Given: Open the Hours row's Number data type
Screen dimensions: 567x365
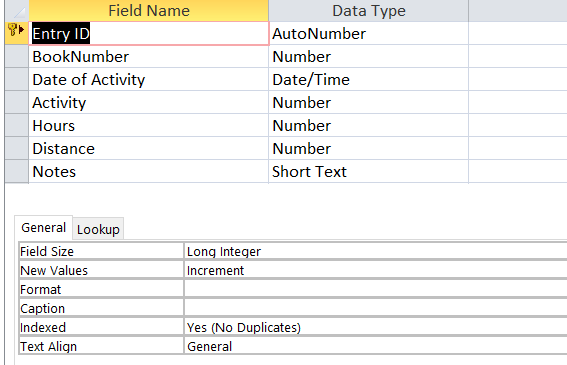Looking at the screenshot, I should 368,126.
